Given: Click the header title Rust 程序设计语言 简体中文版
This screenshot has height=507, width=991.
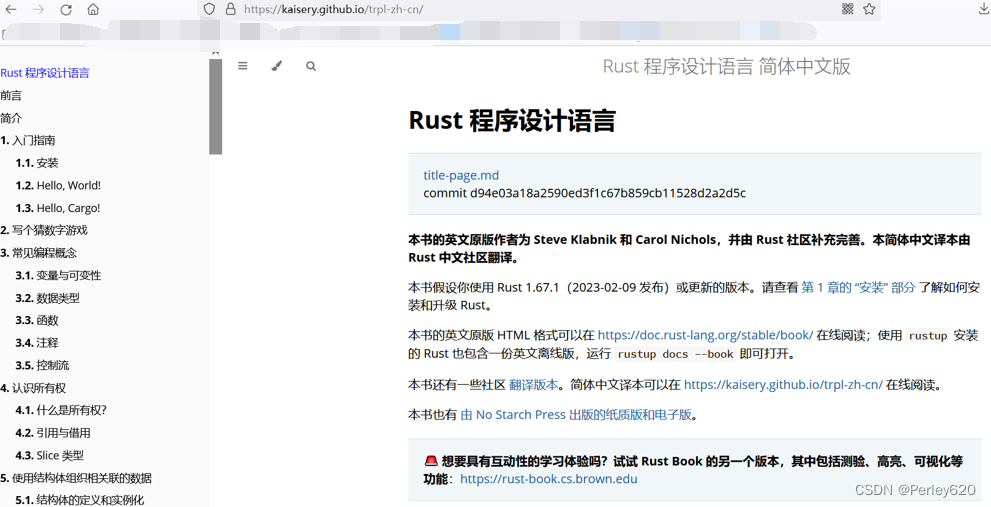Looking at the screenshot, I should 726,66.
